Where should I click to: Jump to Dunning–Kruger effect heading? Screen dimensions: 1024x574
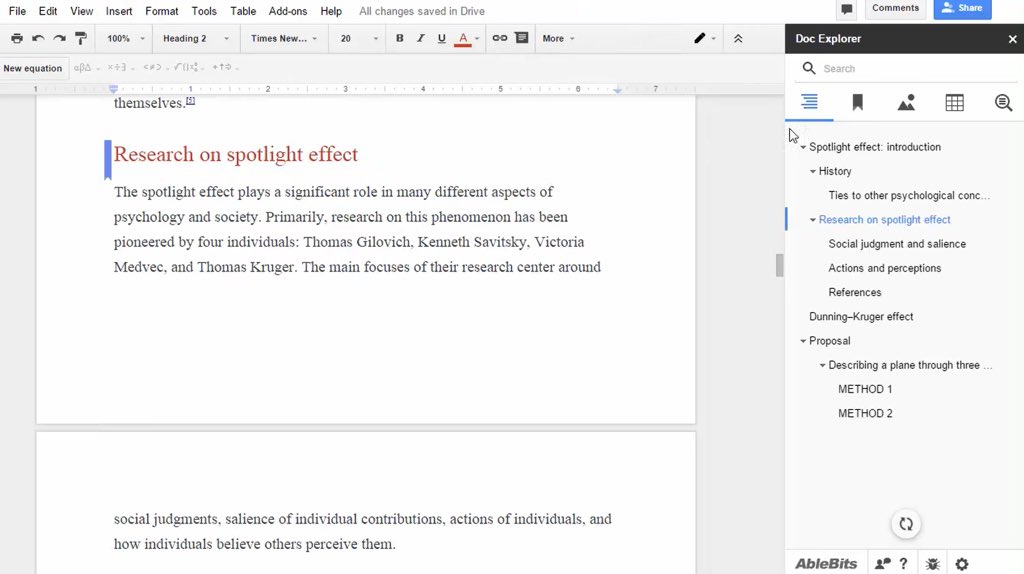(x=861, y=317)
